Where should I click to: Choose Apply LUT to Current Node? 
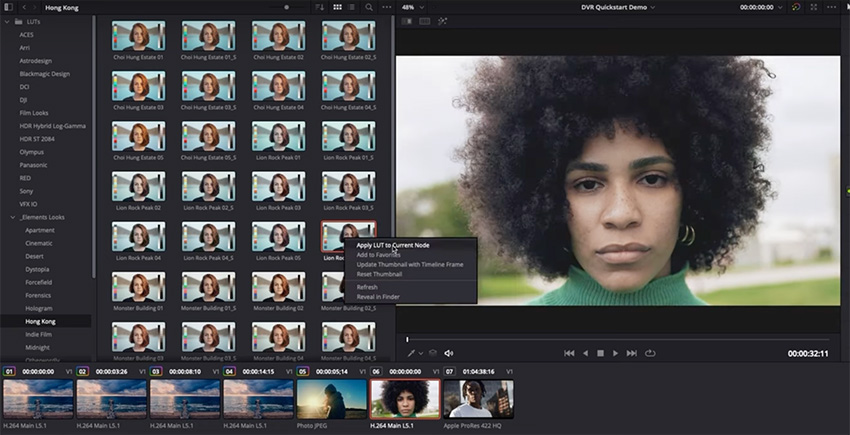click(392, 245)
